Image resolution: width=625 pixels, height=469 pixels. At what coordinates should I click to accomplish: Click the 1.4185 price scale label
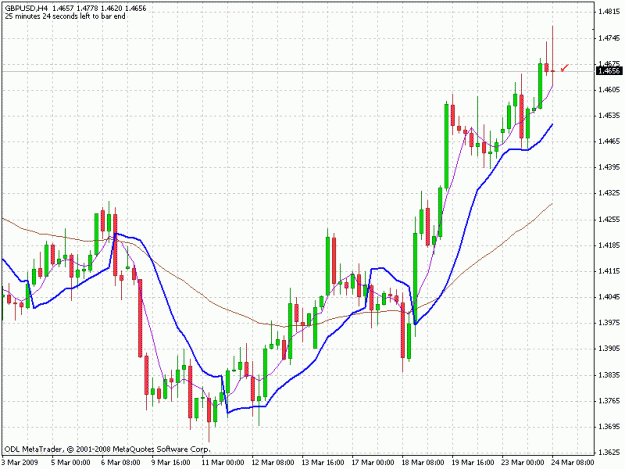[x=609, y=245]
